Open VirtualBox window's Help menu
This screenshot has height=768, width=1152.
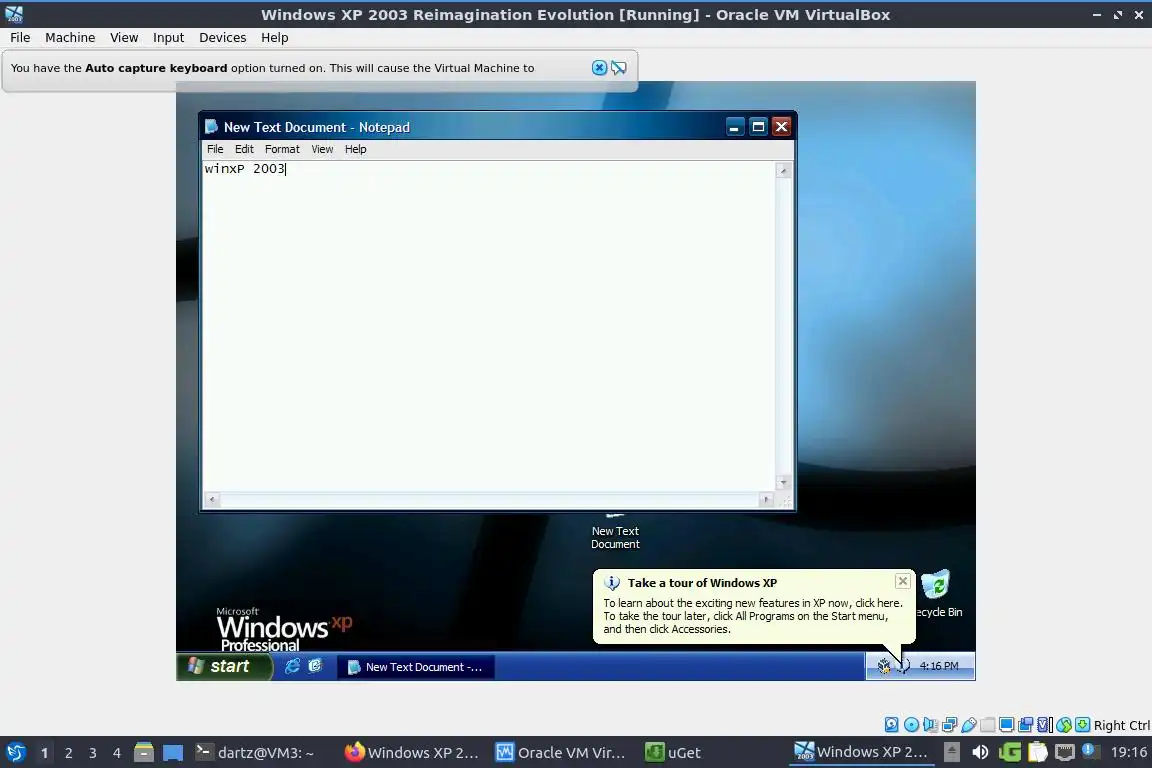[274, 37]
